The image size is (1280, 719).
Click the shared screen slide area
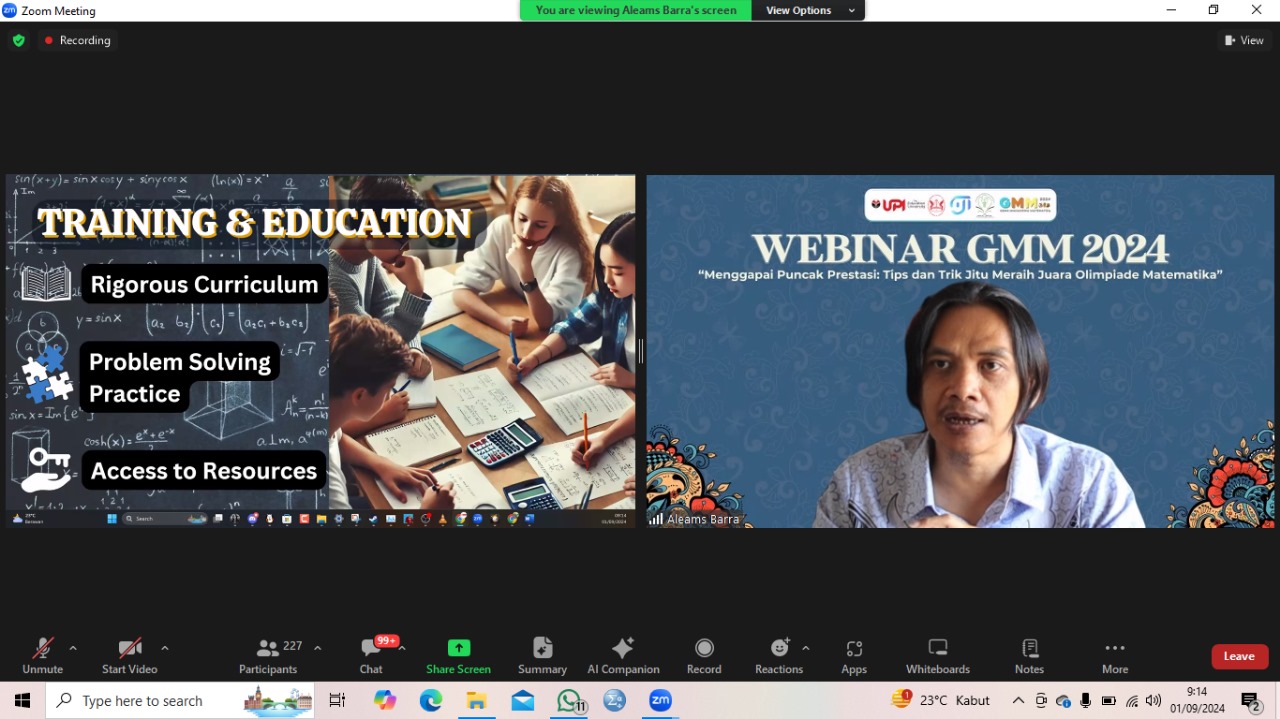(x=320, y=351)
